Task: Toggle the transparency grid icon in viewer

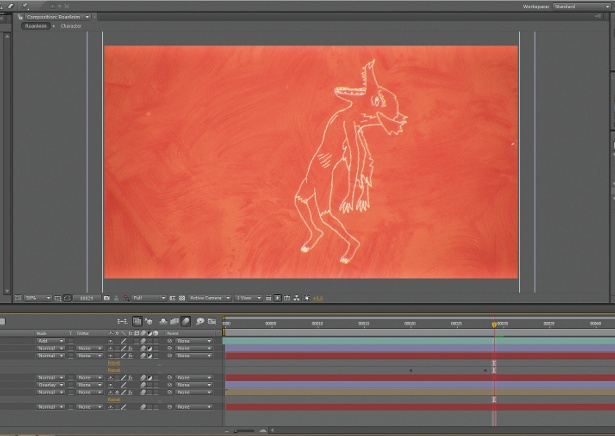Action: click(182, 298)
